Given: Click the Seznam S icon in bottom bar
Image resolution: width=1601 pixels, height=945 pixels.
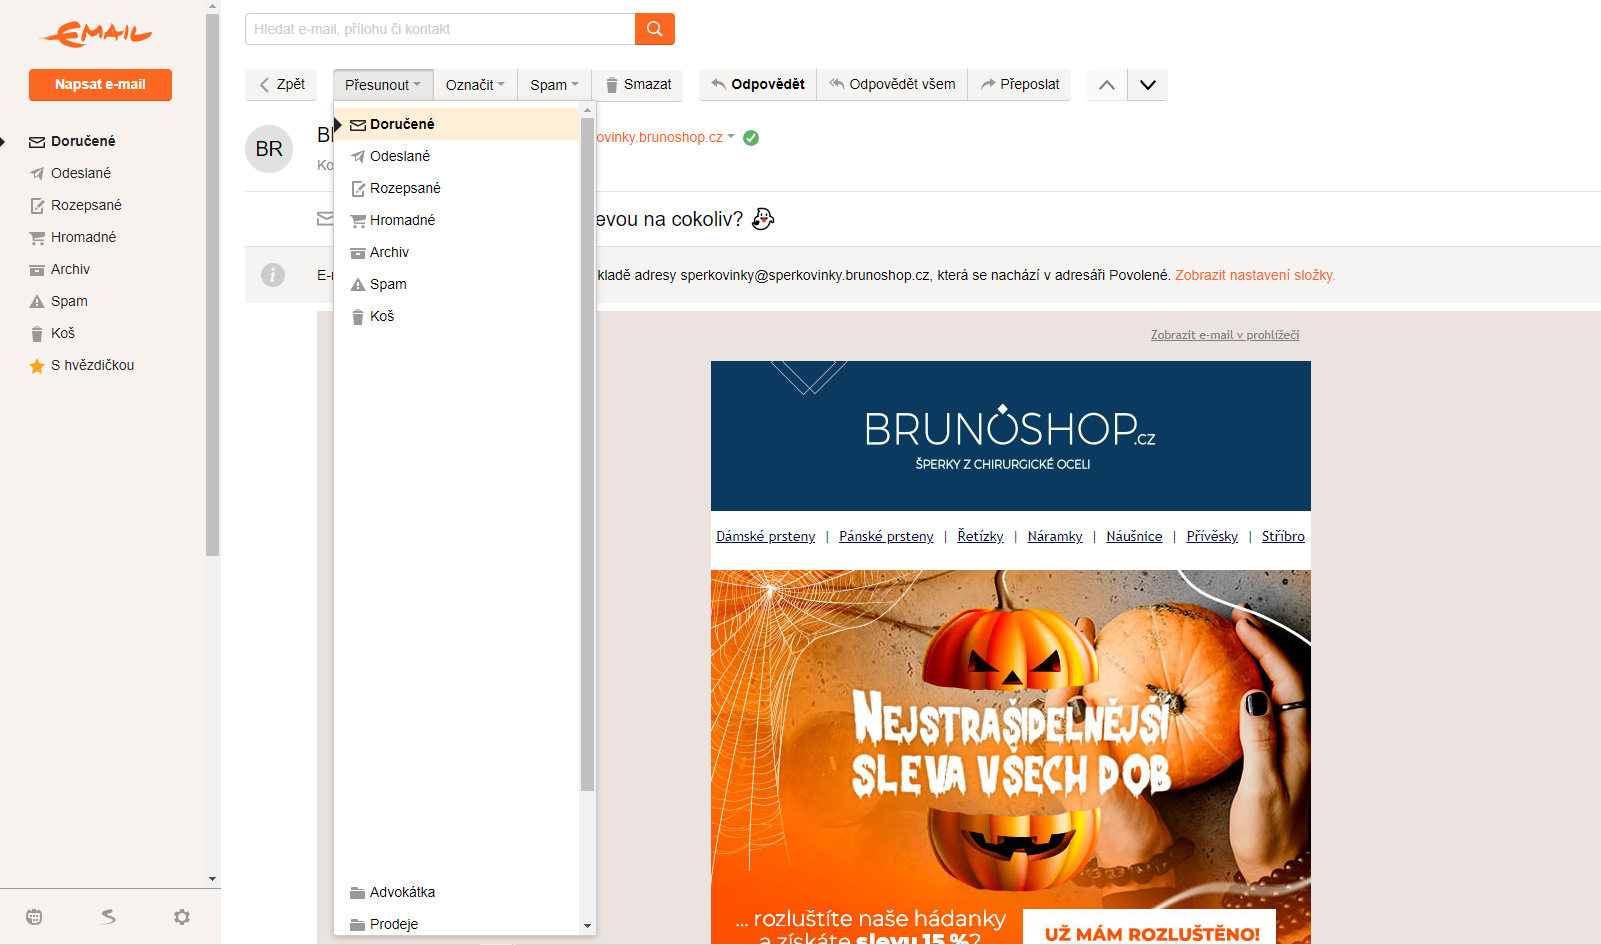Looking at the screenshot, I should click(x=108, y=917).
